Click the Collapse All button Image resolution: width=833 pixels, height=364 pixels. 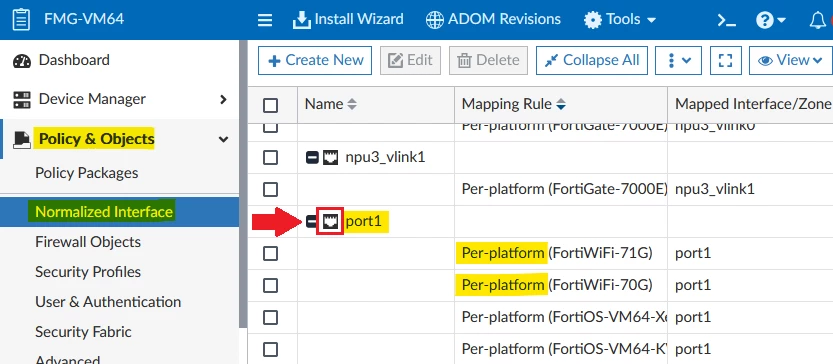[x=592, y=61]
